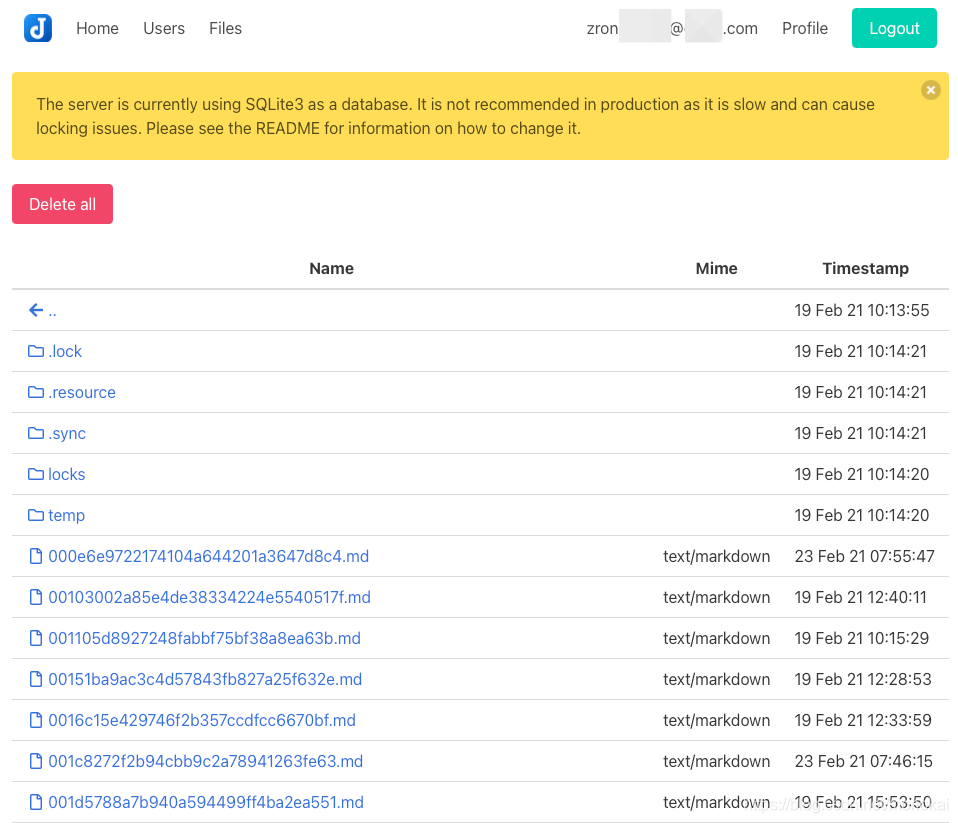Click file icon beside 00103002a85e4de38334224e5540517f.md
This screenshot has width=958, height=823.
(36, 597)
